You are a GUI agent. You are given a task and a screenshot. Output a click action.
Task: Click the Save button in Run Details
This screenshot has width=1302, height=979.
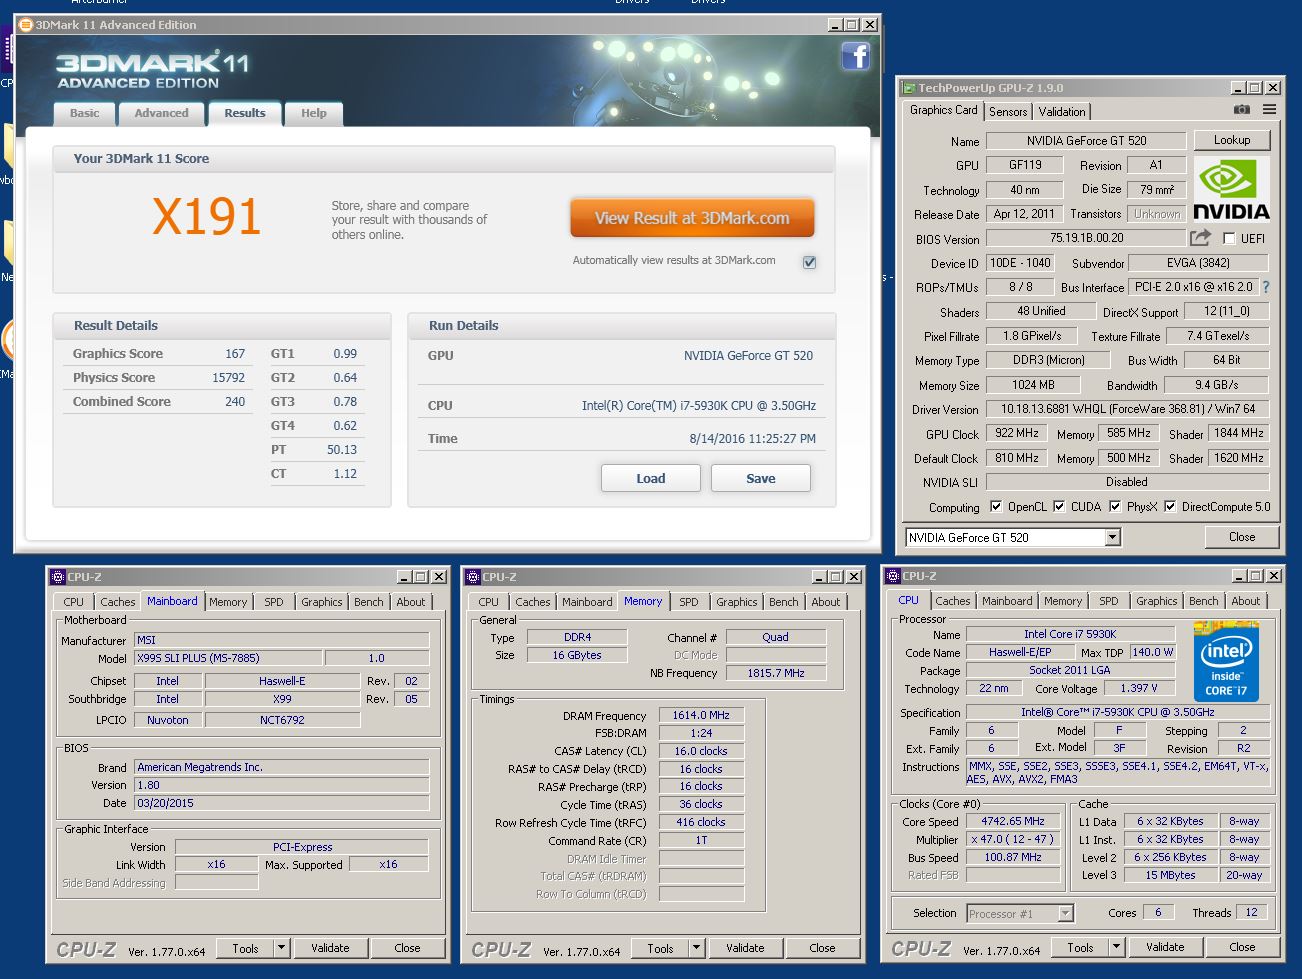[761, 479]
